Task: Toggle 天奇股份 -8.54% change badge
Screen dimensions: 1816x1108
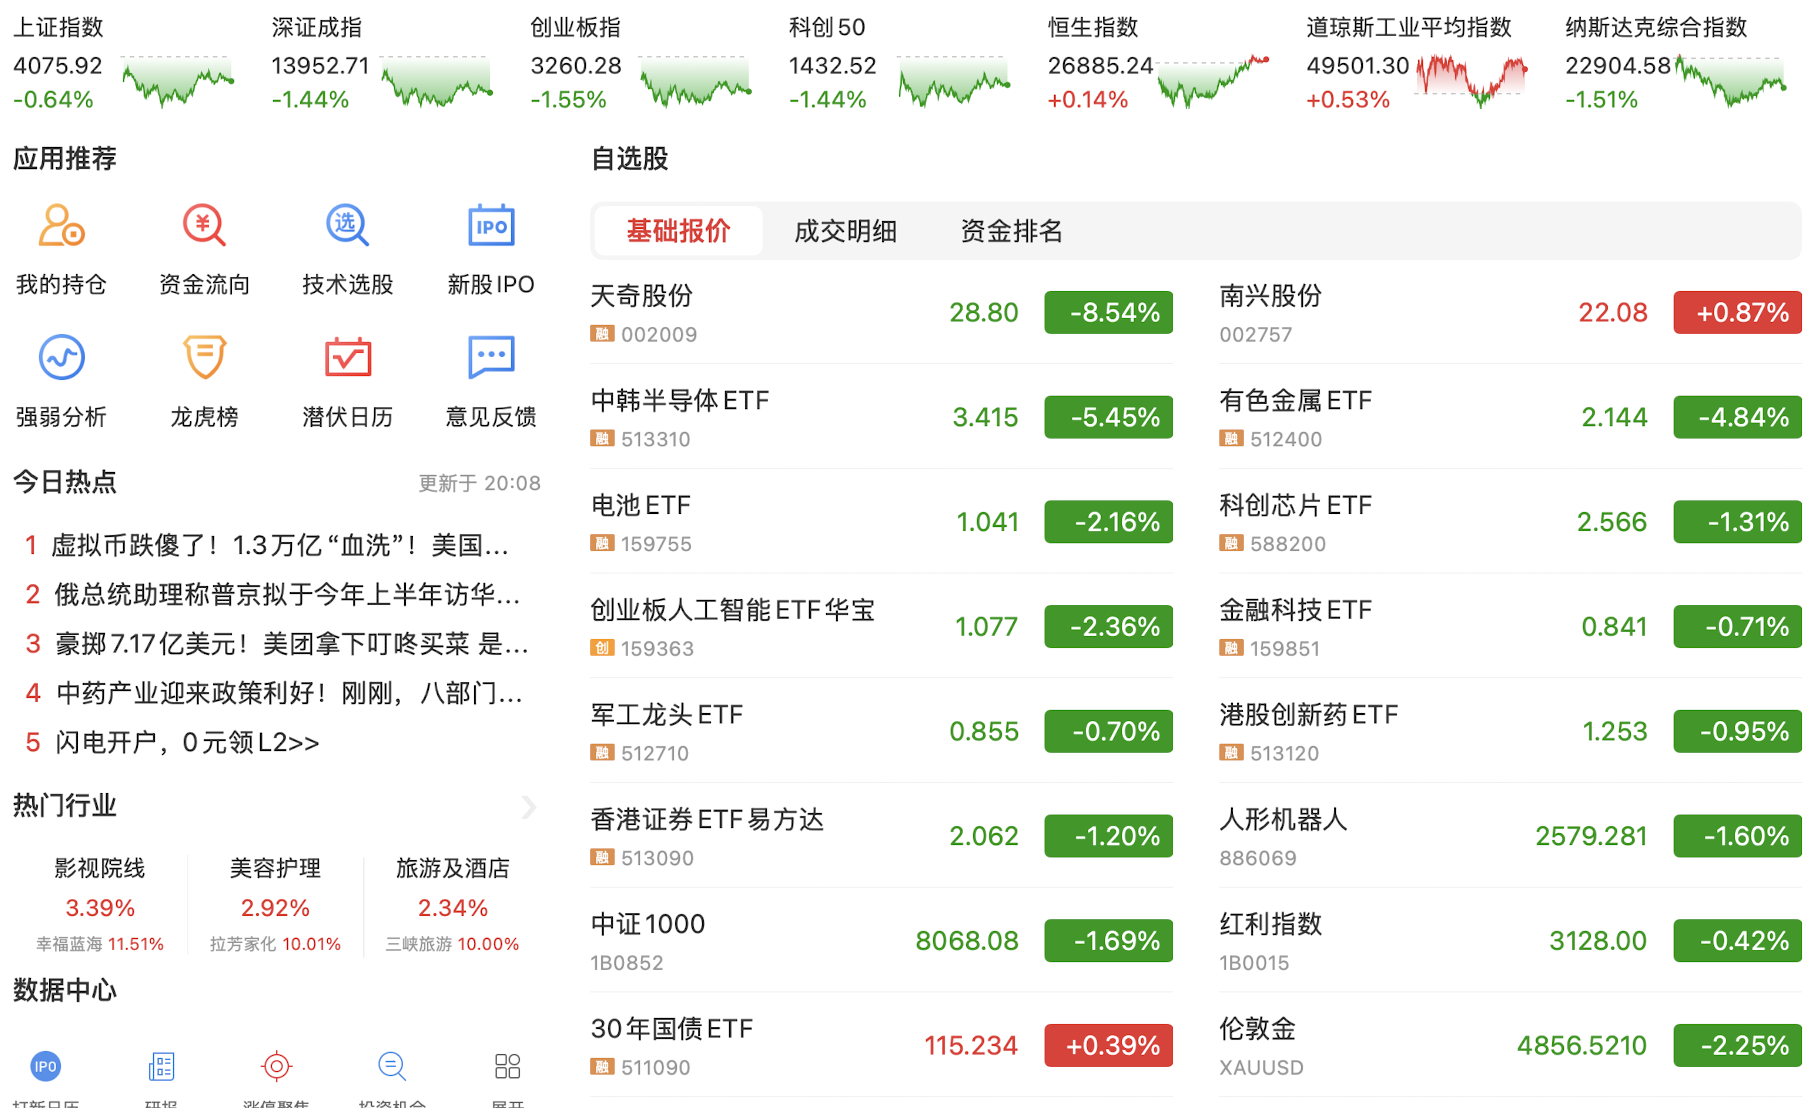Action: coord(1108,313)
